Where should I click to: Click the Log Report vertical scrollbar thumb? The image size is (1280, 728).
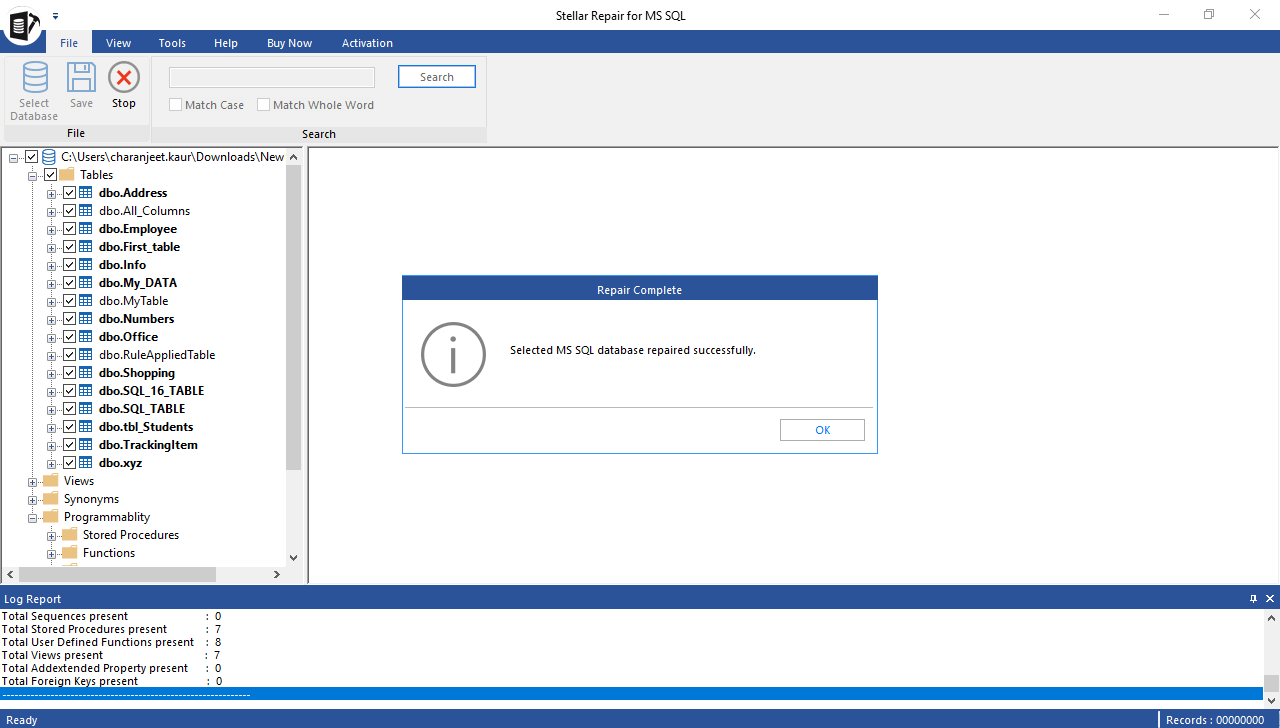(x=1271, y=684)
